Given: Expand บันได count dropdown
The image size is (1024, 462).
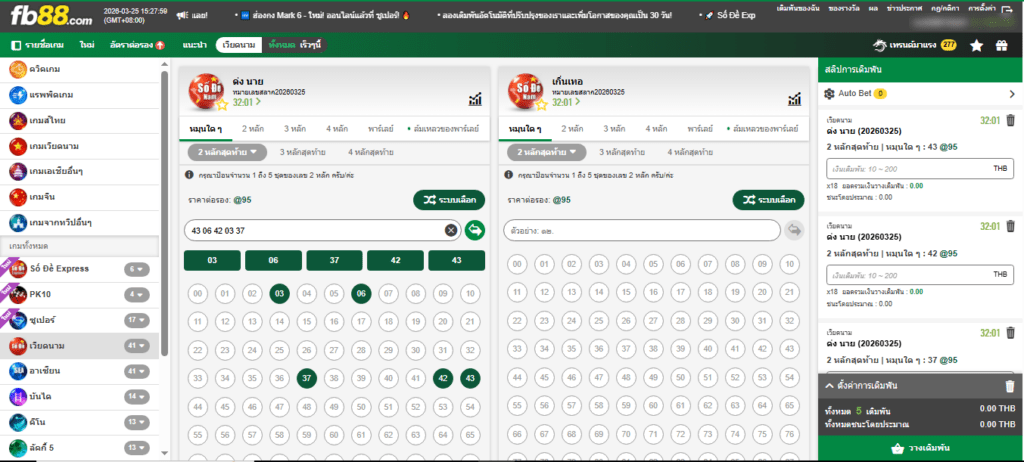Looking at the screenshot, I should [x=136, y=397].
